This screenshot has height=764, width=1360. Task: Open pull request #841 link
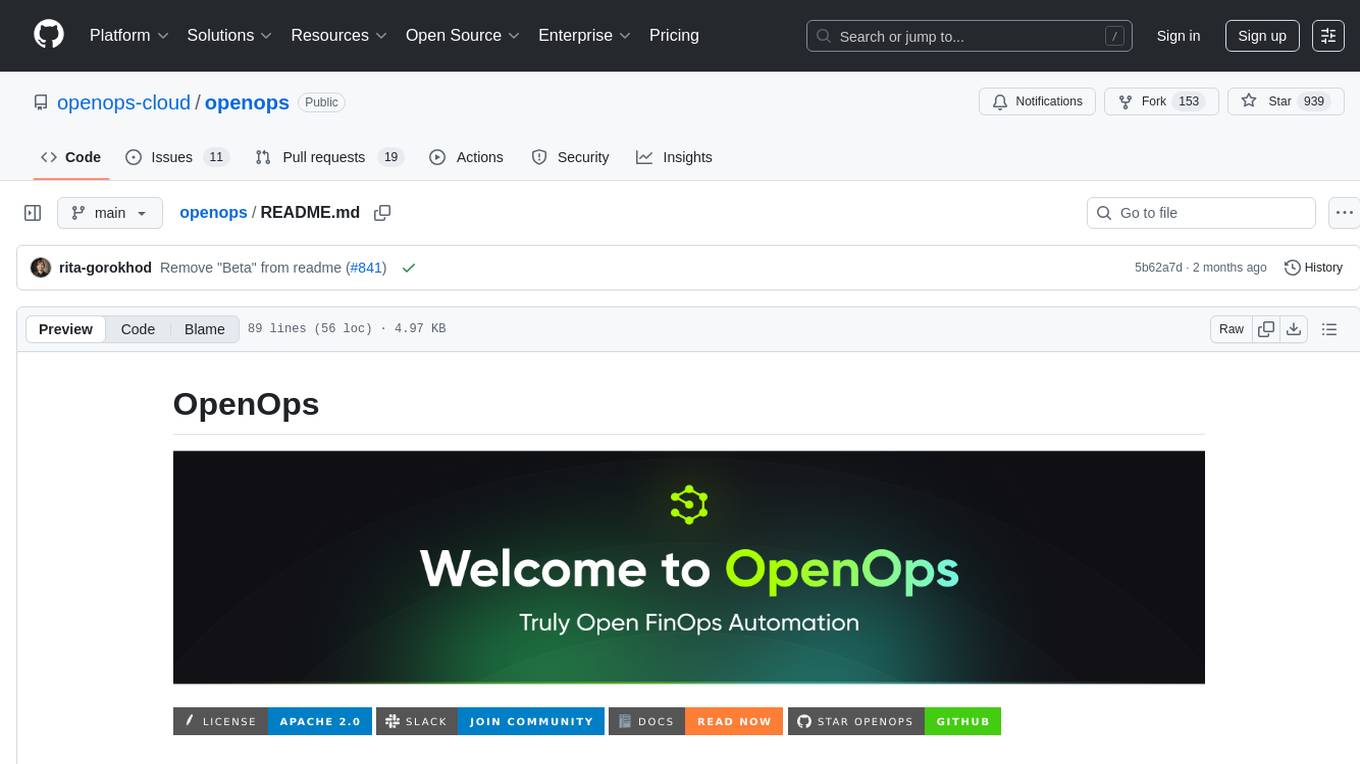tap(366, 267)
